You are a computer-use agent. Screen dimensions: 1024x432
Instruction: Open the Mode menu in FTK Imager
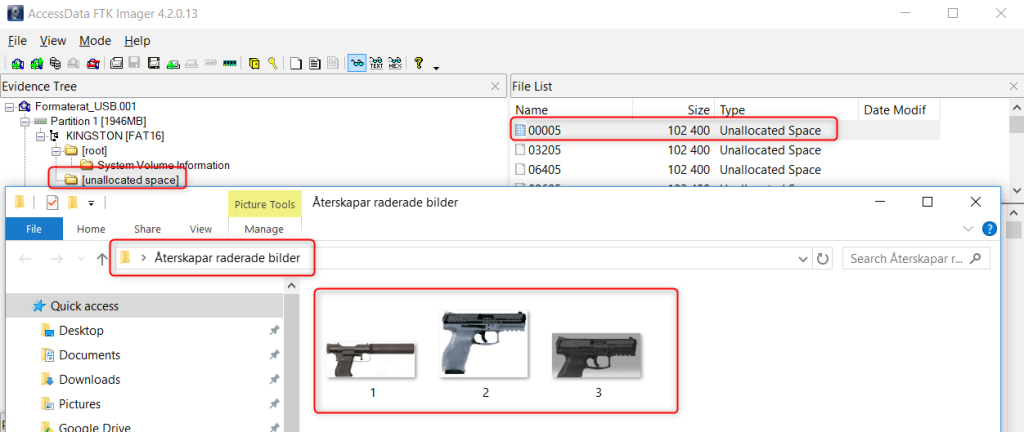tap(95, 41)
